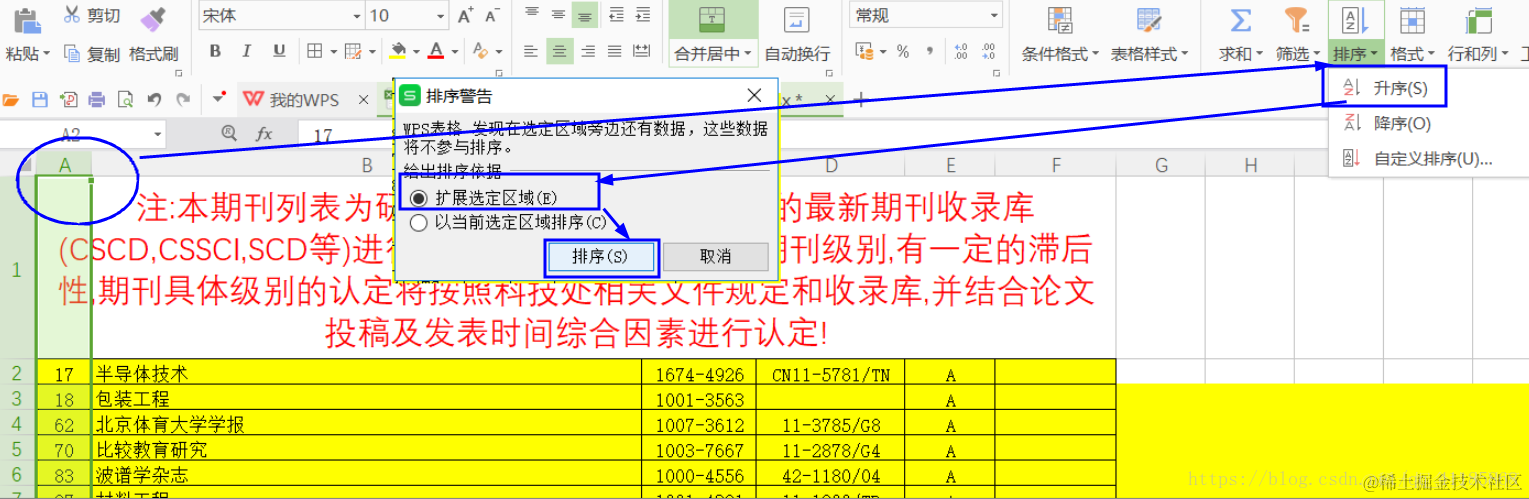
Task: Click the Format (格式) grid icon
Action: pyautogui.click(x=1412, y=20)
